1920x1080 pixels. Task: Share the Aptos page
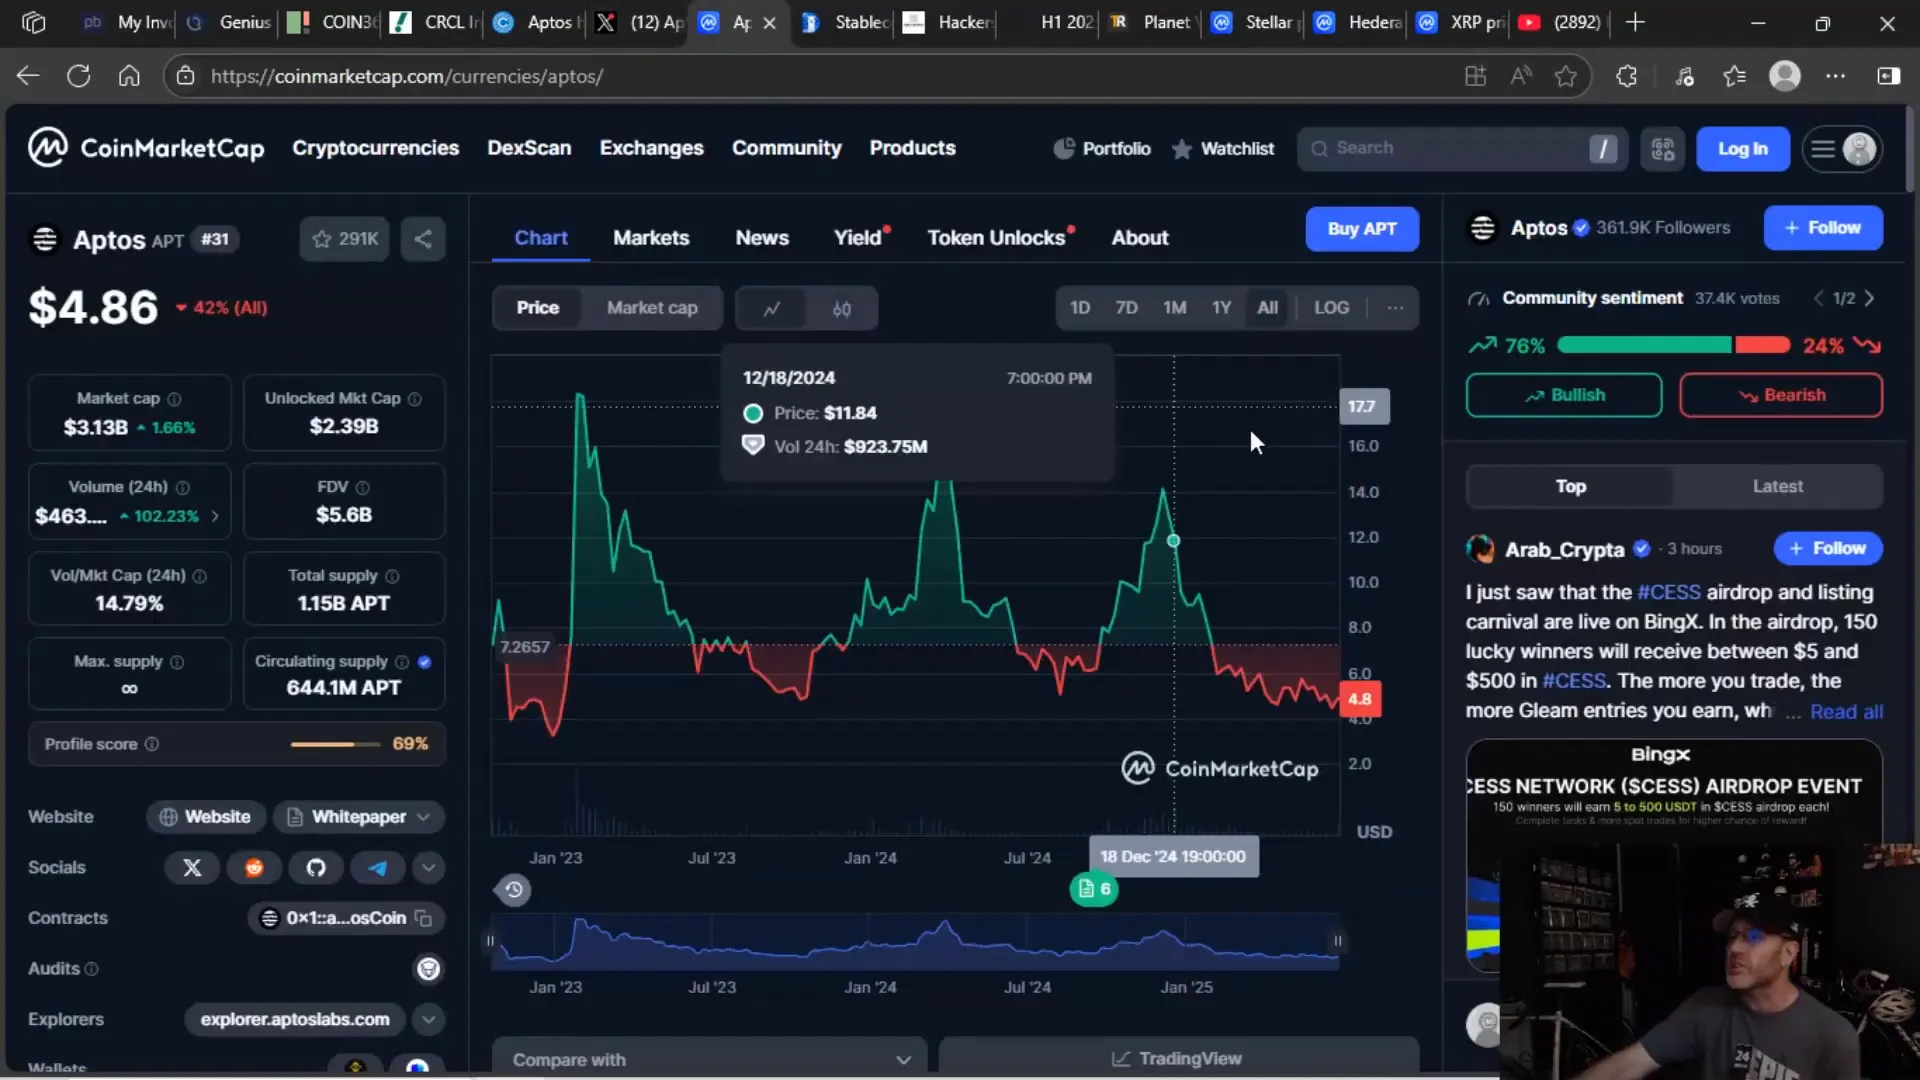coord(423,239)
